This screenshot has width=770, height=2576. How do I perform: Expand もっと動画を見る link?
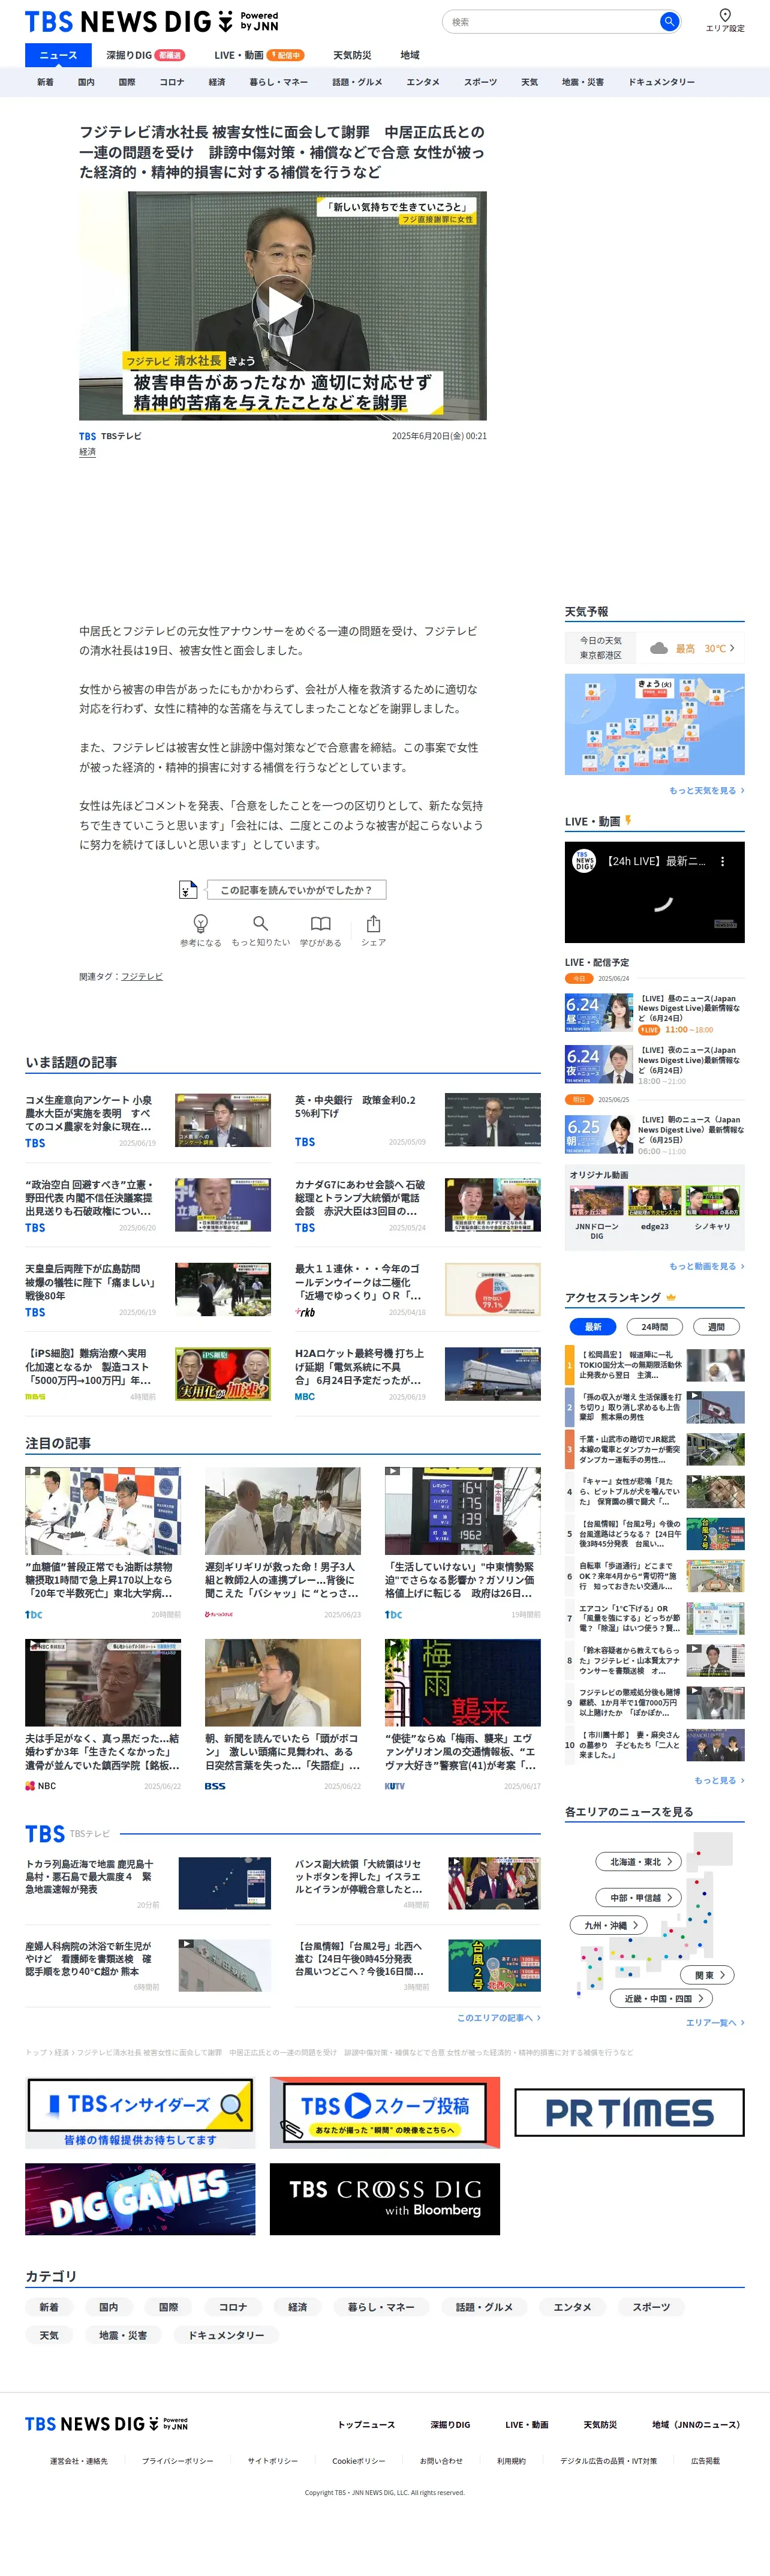click(706, 1266)
